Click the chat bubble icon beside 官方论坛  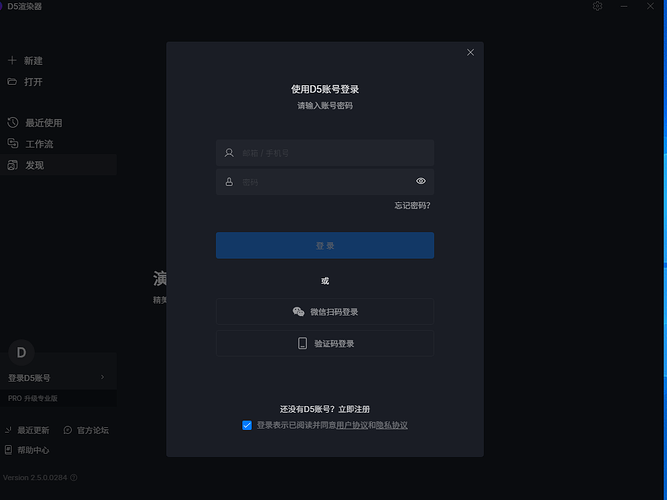[68, 430]
